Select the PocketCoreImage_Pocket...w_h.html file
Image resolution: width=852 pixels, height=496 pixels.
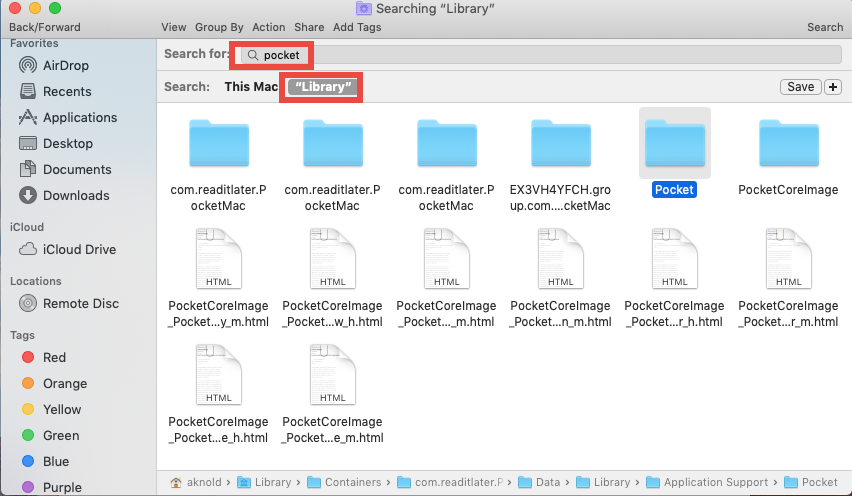[333, 278]
